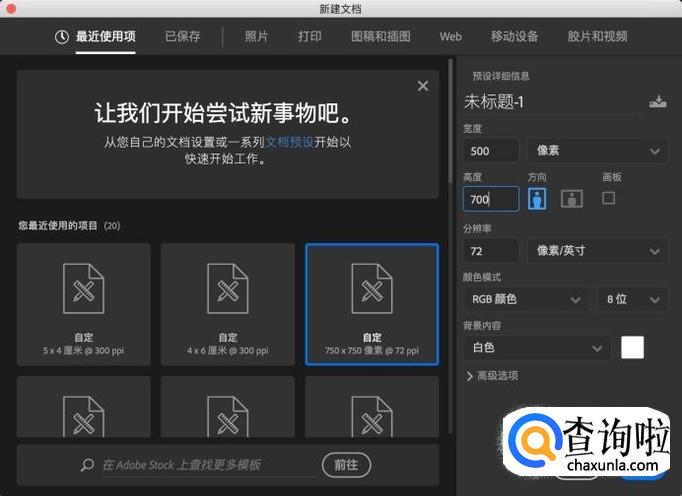Select the 4 x 6 厘米 preset icon
Screen dimensions: 682x496
(228, 289)
